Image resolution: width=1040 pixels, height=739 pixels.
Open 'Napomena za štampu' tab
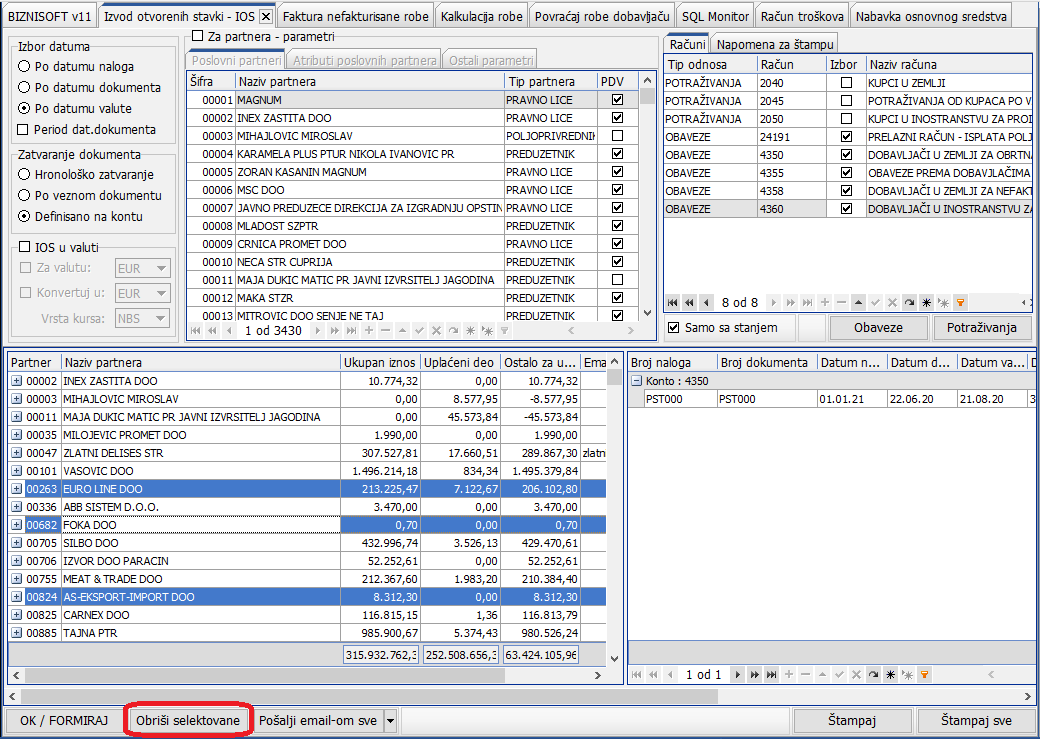point(775,44)
